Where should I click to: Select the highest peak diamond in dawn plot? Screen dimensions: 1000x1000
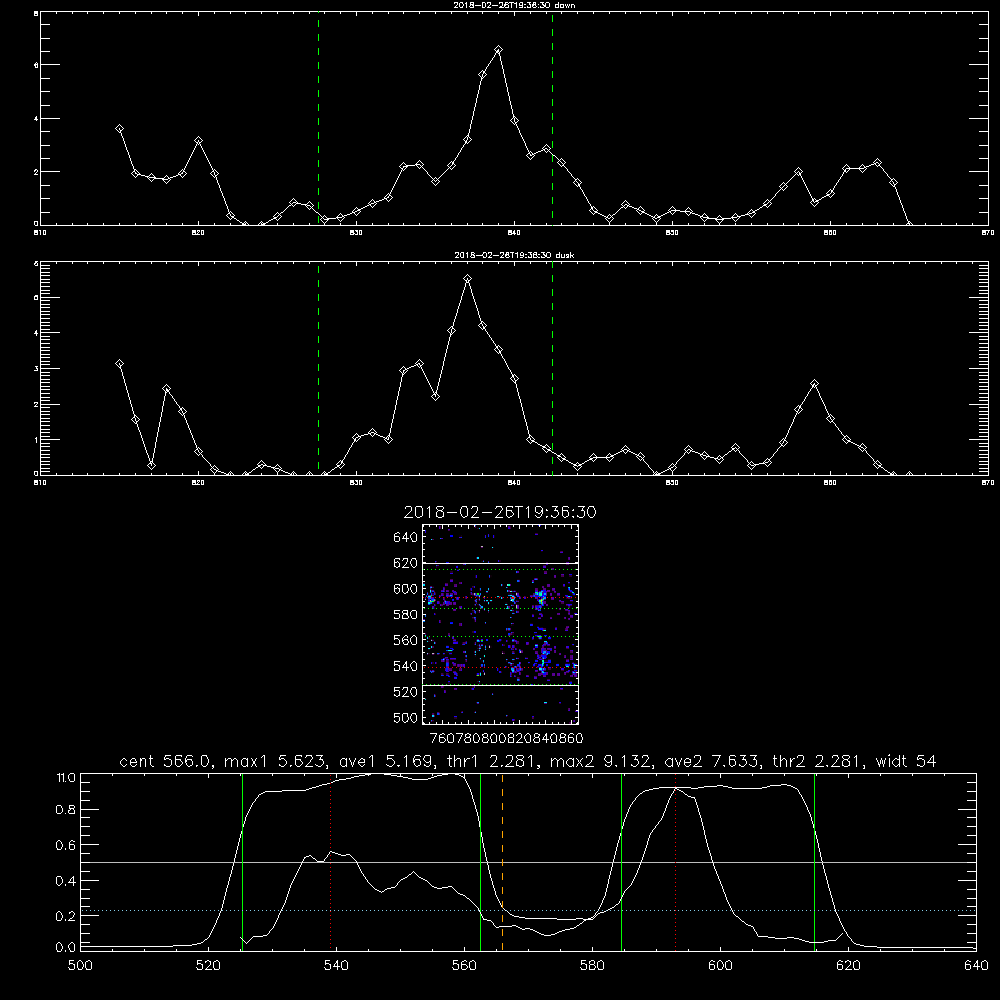pyautogui.click(x=499, y=50)
